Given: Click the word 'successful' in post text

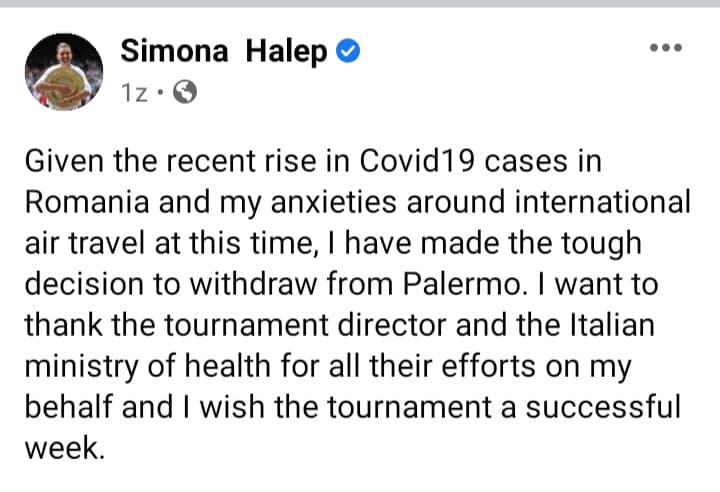Looking at the screenshot, I should tap(603, 407).
